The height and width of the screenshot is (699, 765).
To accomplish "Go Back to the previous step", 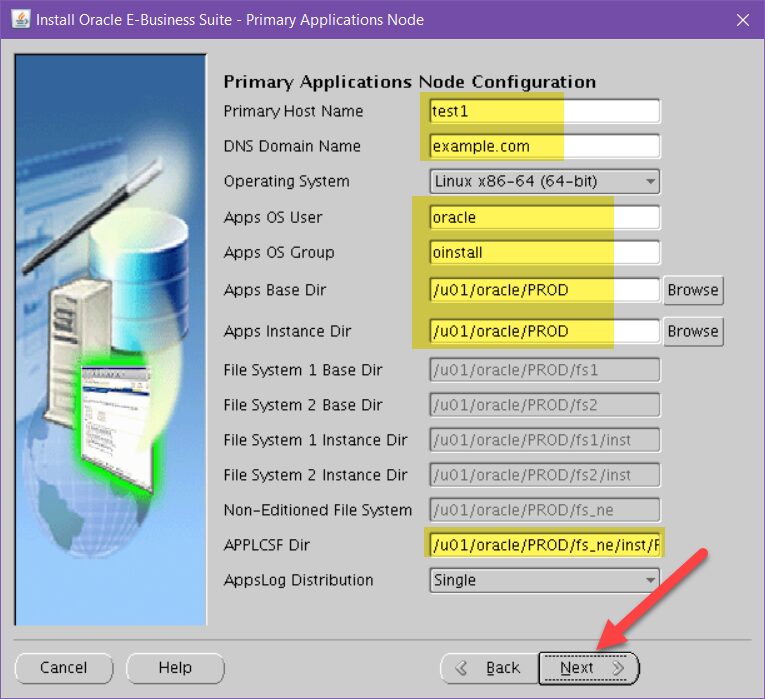I will pos(489,668).
